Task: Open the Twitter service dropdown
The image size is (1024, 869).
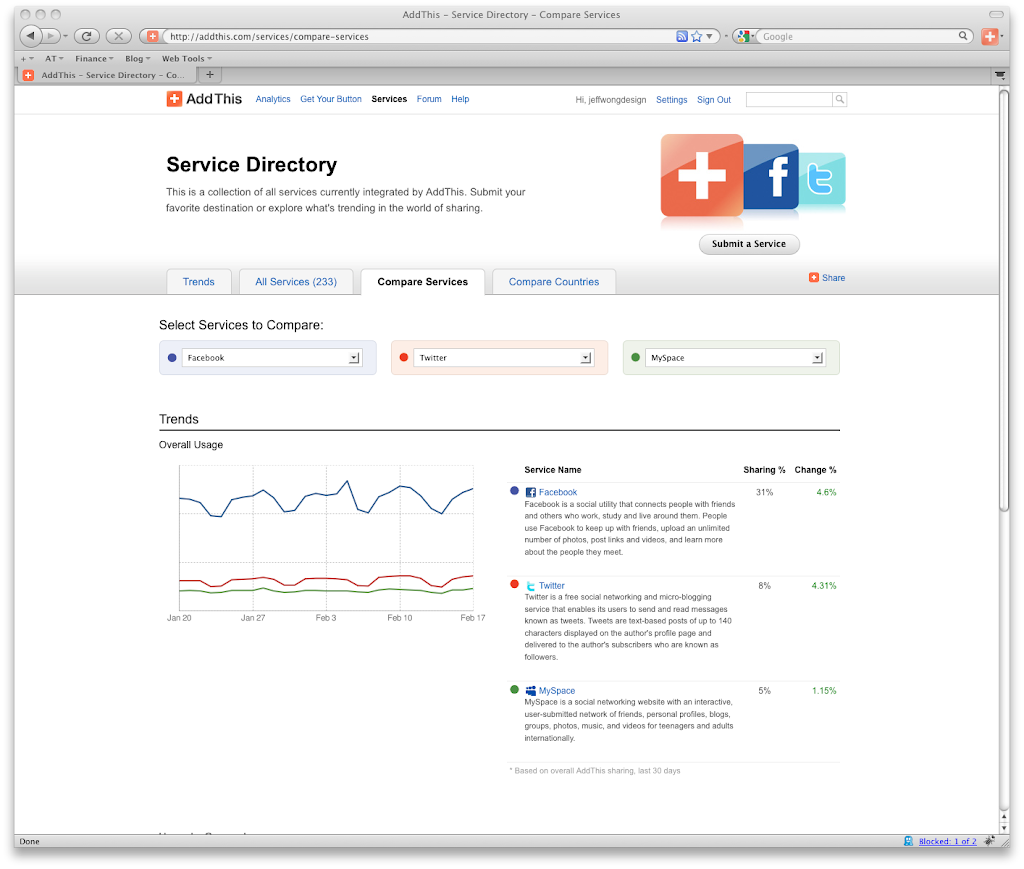Action: point(503,358)
